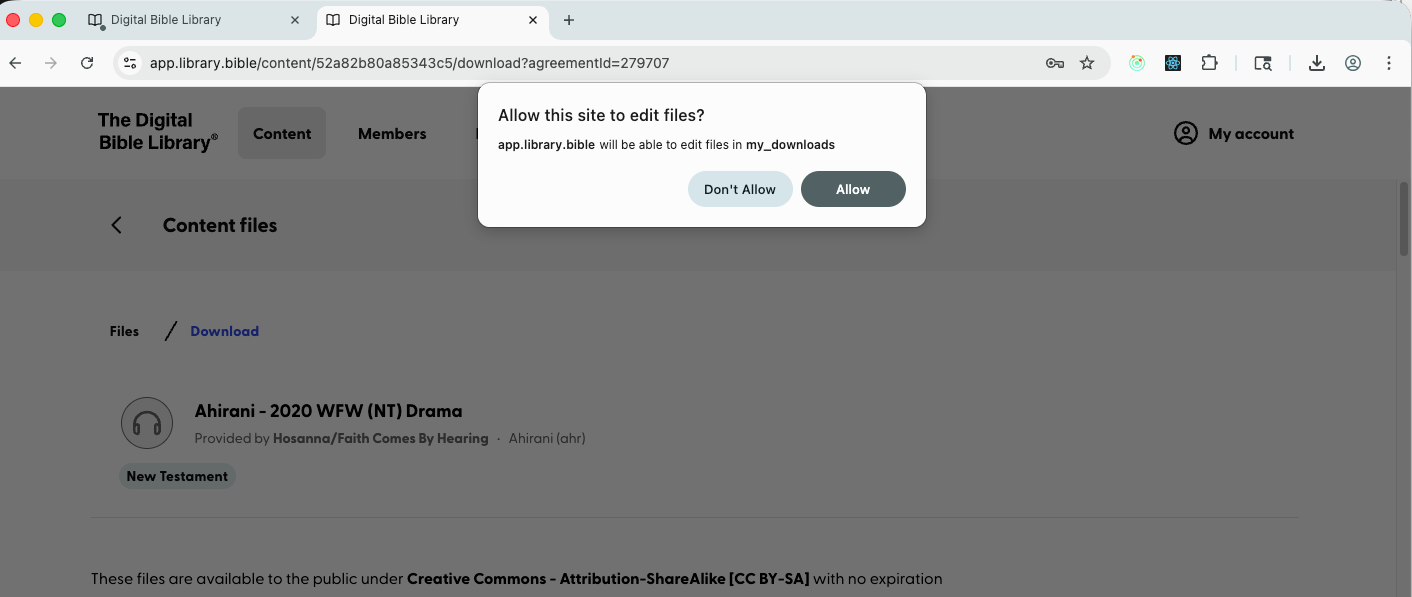Click the Download breadcrumb link
This screenshot has height=597, width=1412.
point(225,331)
